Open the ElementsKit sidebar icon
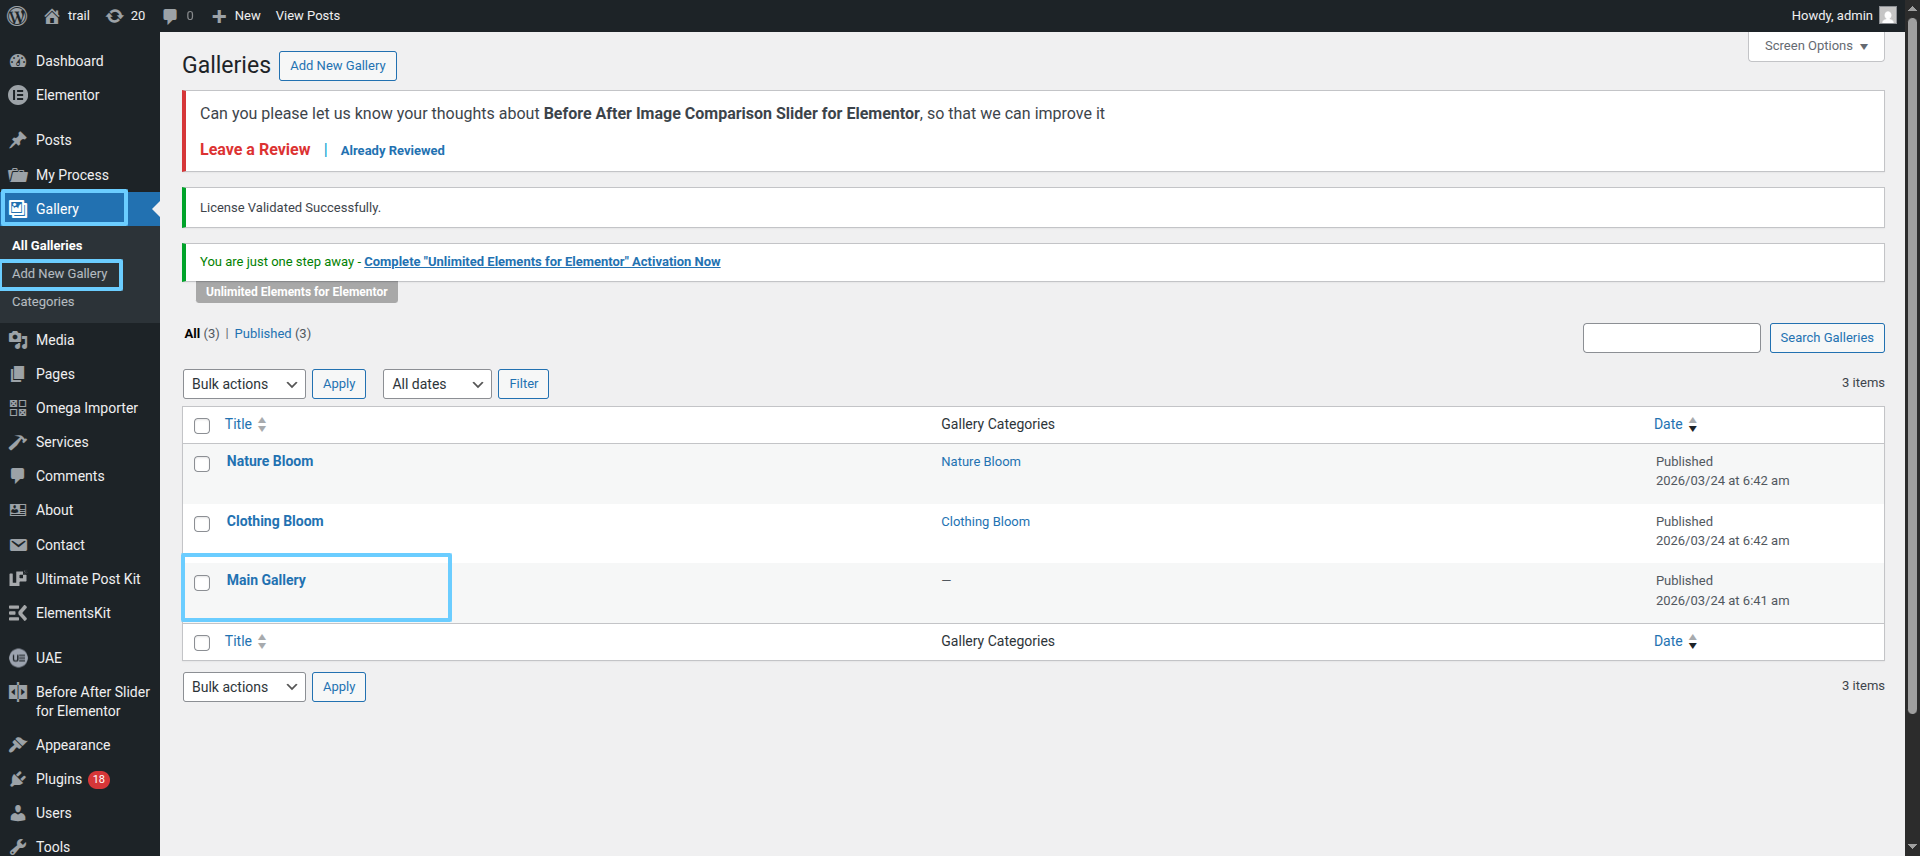 [x=18, y=613]
